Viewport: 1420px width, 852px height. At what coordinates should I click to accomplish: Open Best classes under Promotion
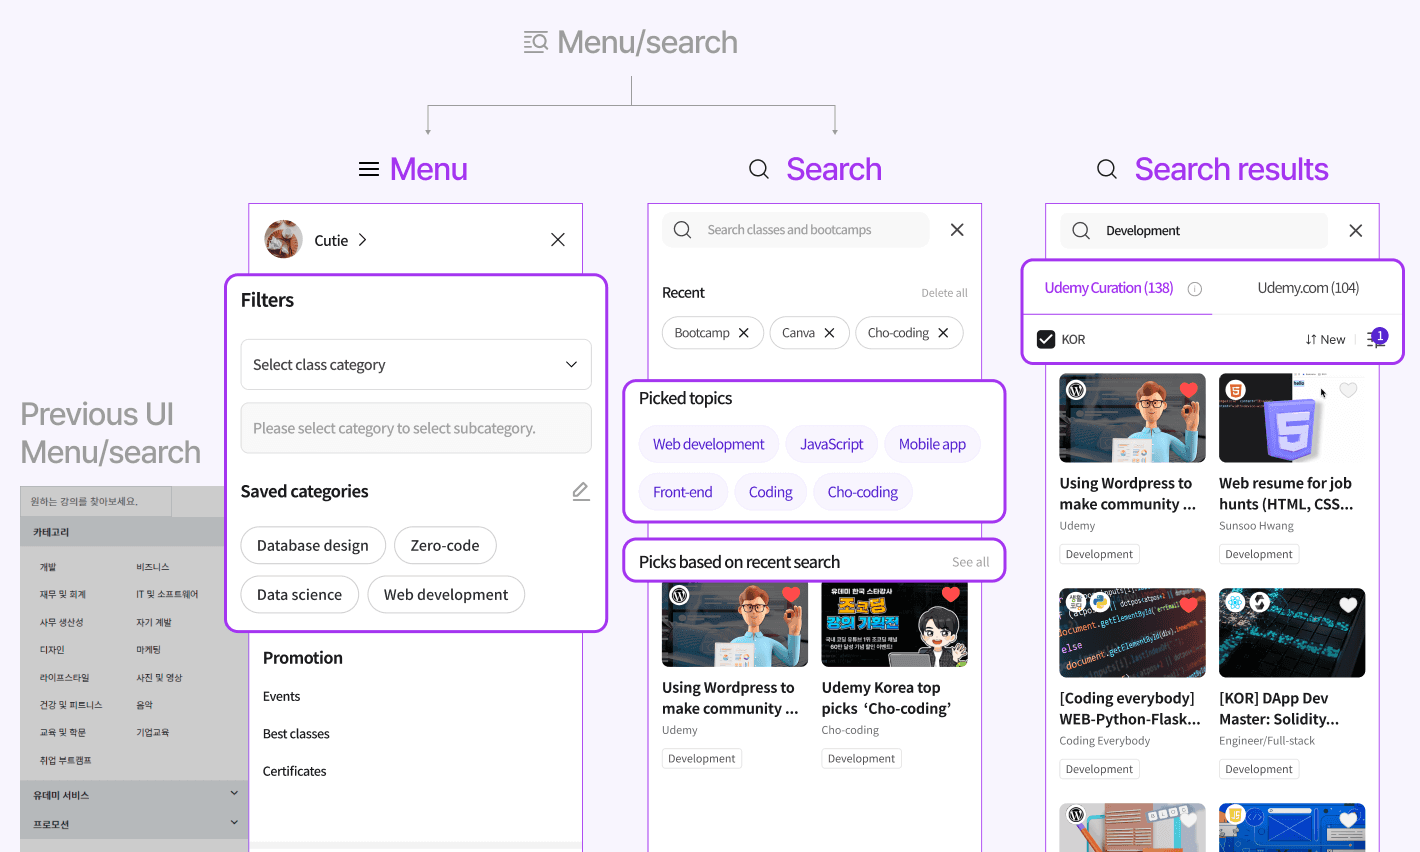[x=296, y=734]
